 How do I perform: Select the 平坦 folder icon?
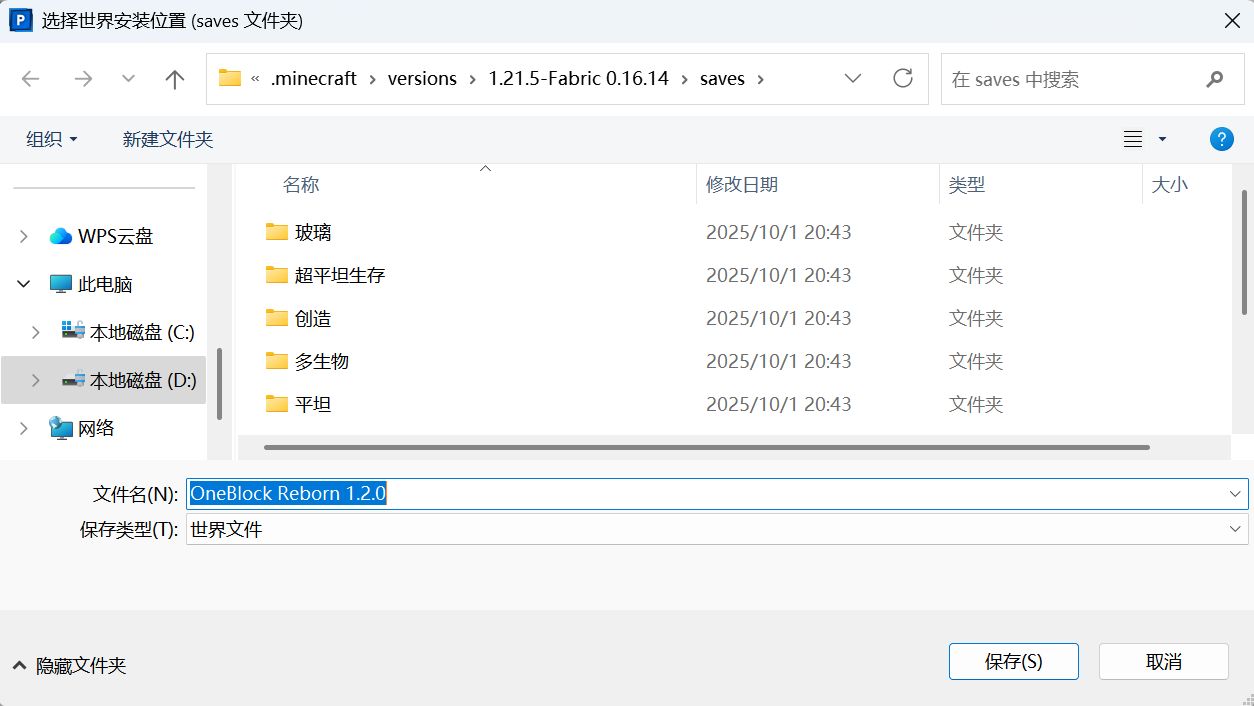[277, 404]
